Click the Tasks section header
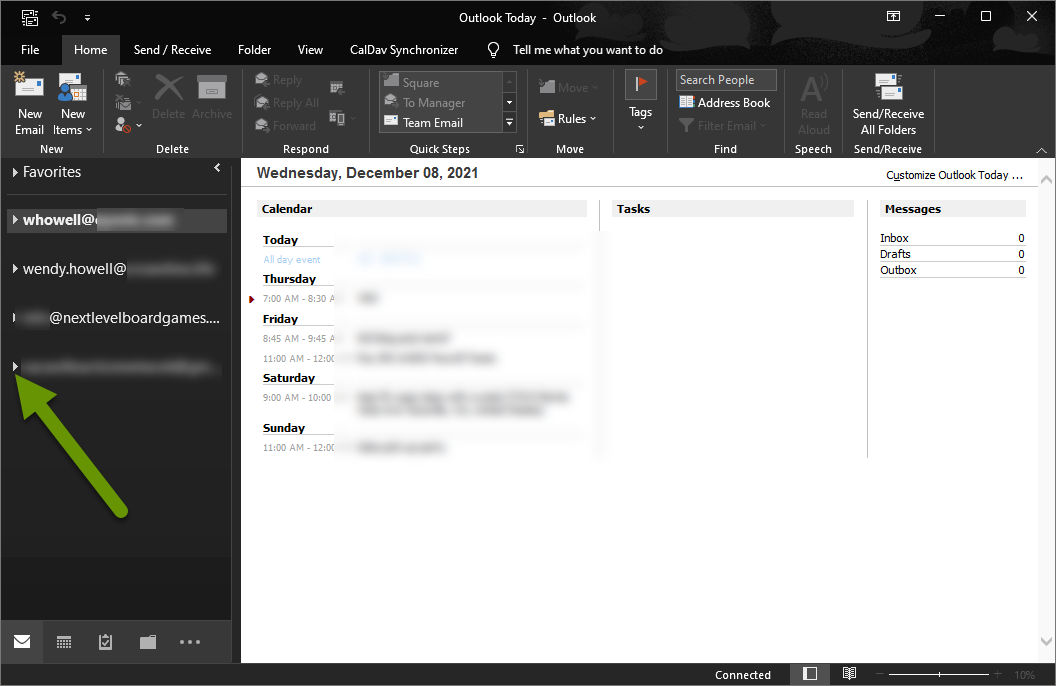This screenshot has height=686, width=1056. pos(733,209)
